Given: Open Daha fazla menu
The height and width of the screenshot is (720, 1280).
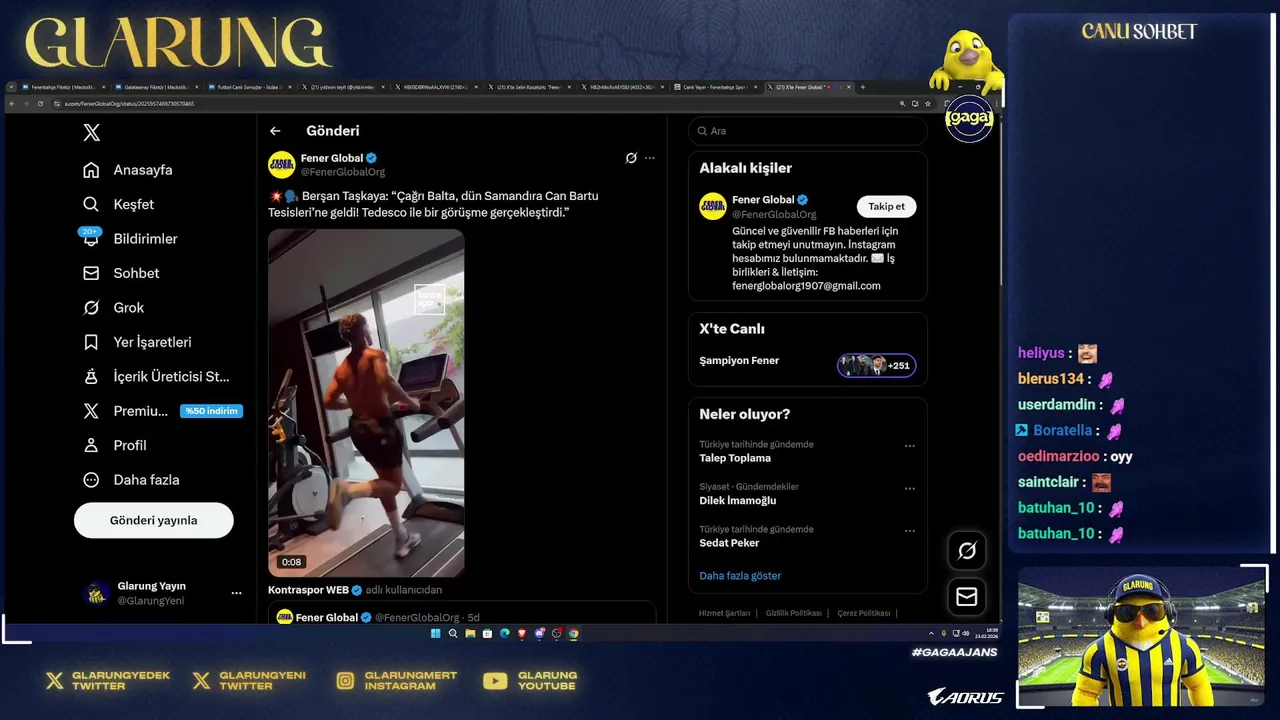Looking at the screenshot, I should pyautogui.click(x=131, y=480).
